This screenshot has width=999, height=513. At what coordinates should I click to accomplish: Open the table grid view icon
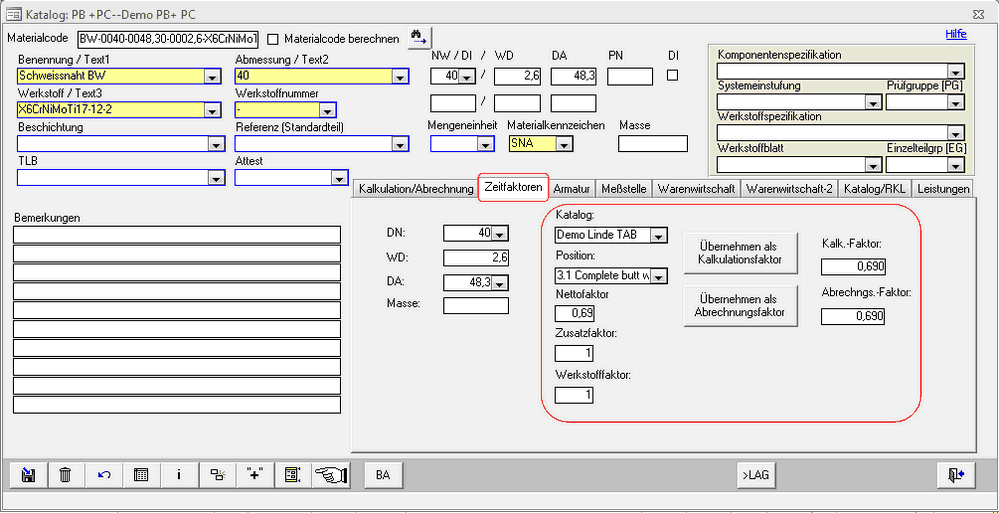[141, 475]
